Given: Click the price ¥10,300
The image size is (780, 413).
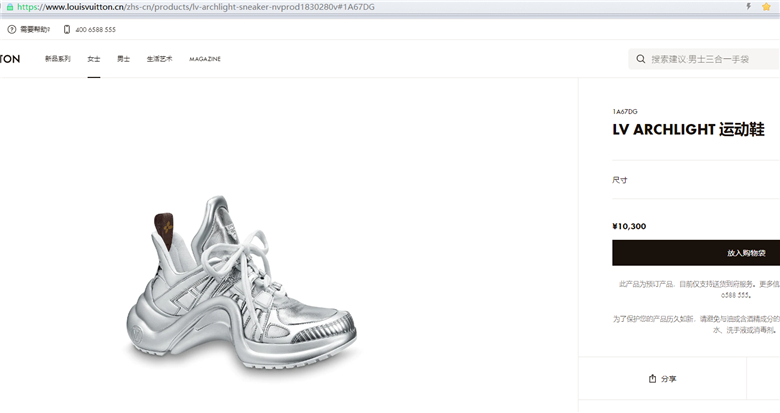Looking at the screenshot, I should (x=629, y=226).
